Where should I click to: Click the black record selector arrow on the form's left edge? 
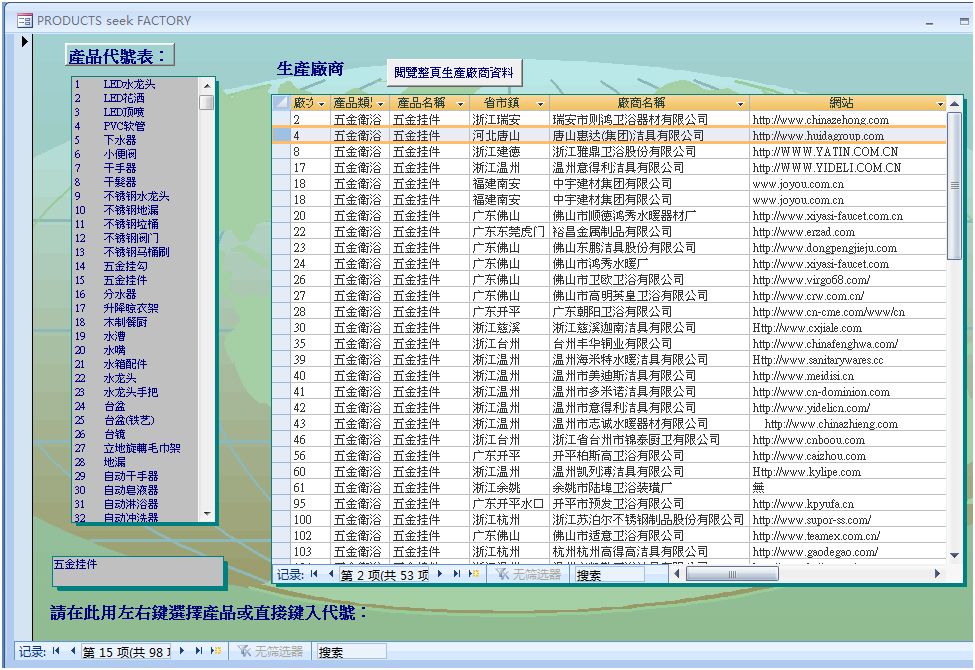pos(24,42)
